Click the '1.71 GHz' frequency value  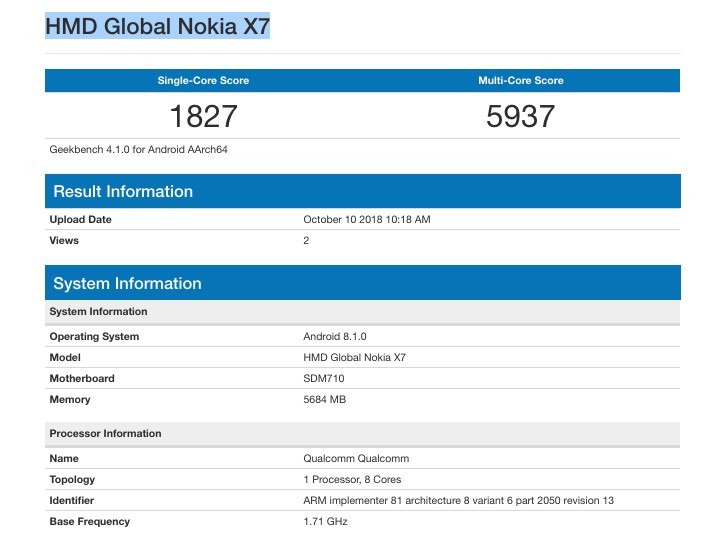(325, 522)
